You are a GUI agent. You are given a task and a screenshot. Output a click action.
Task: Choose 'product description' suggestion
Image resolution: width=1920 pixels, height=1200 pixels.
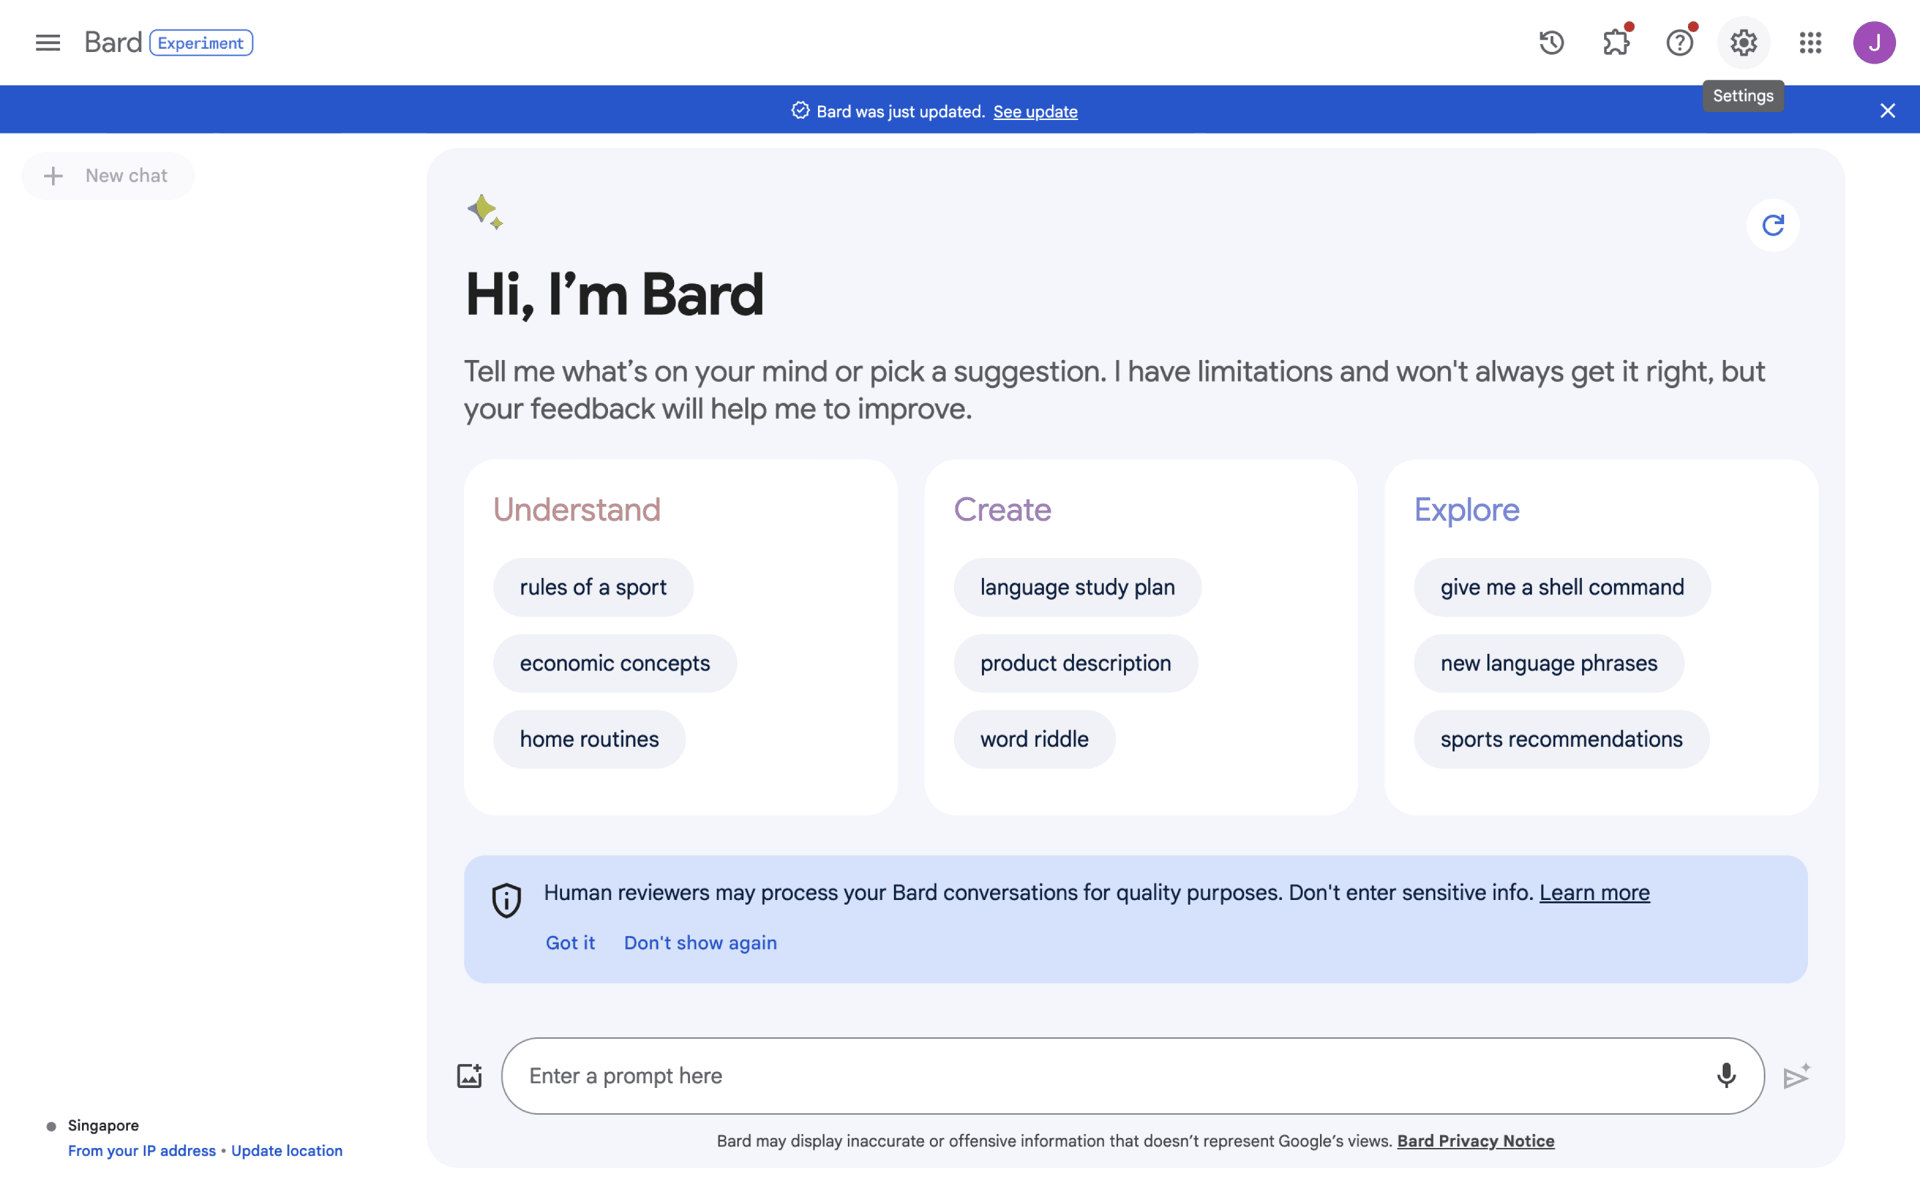click(x=1075, y=663)
